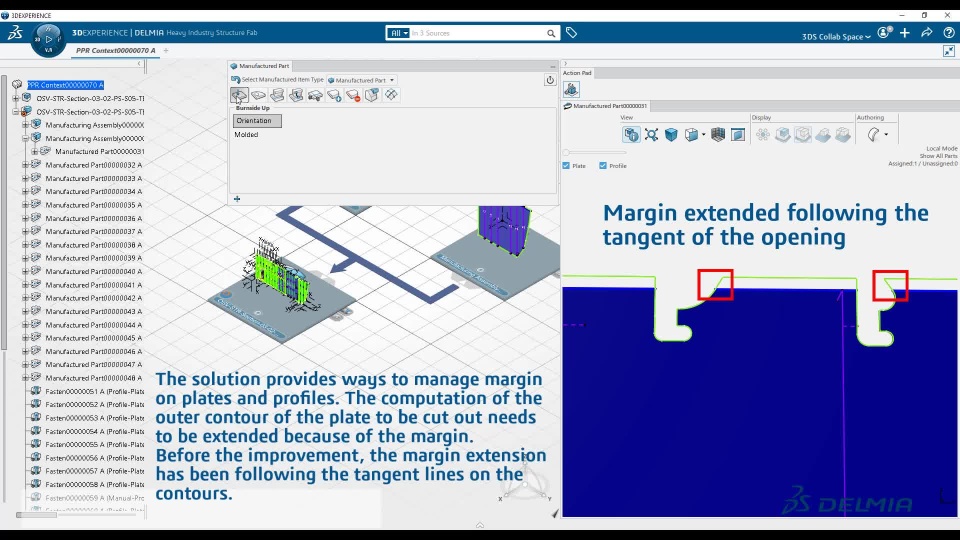Click the search input field
Image resolution: width=960 pixels, height=540 pixels.
click(x=478, y=33)
